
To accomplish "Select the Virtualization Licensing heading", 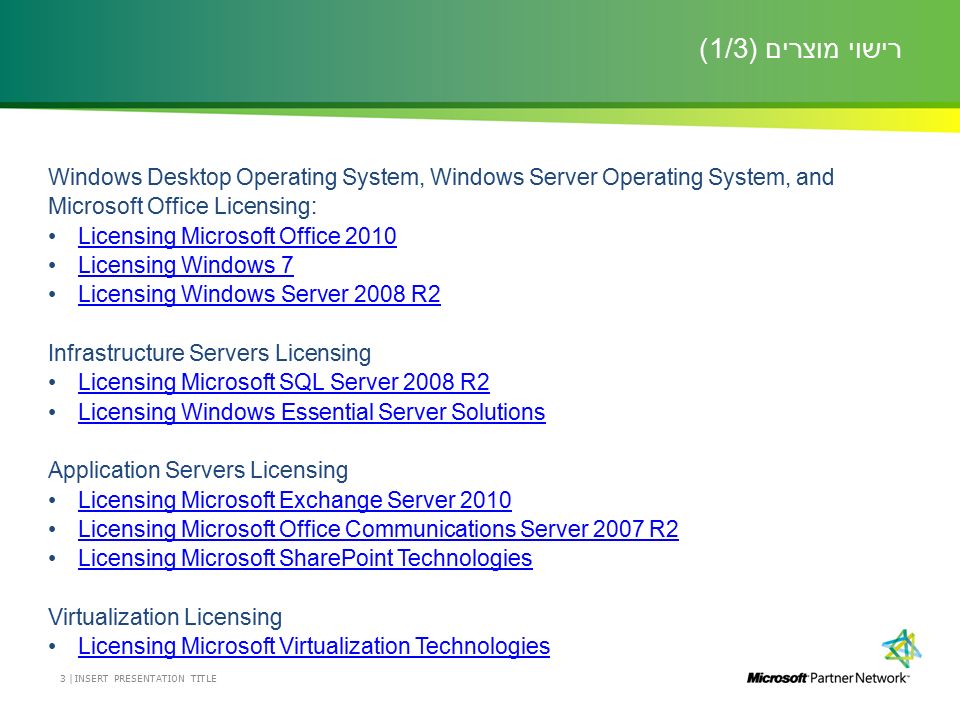I will click(165, 617).
